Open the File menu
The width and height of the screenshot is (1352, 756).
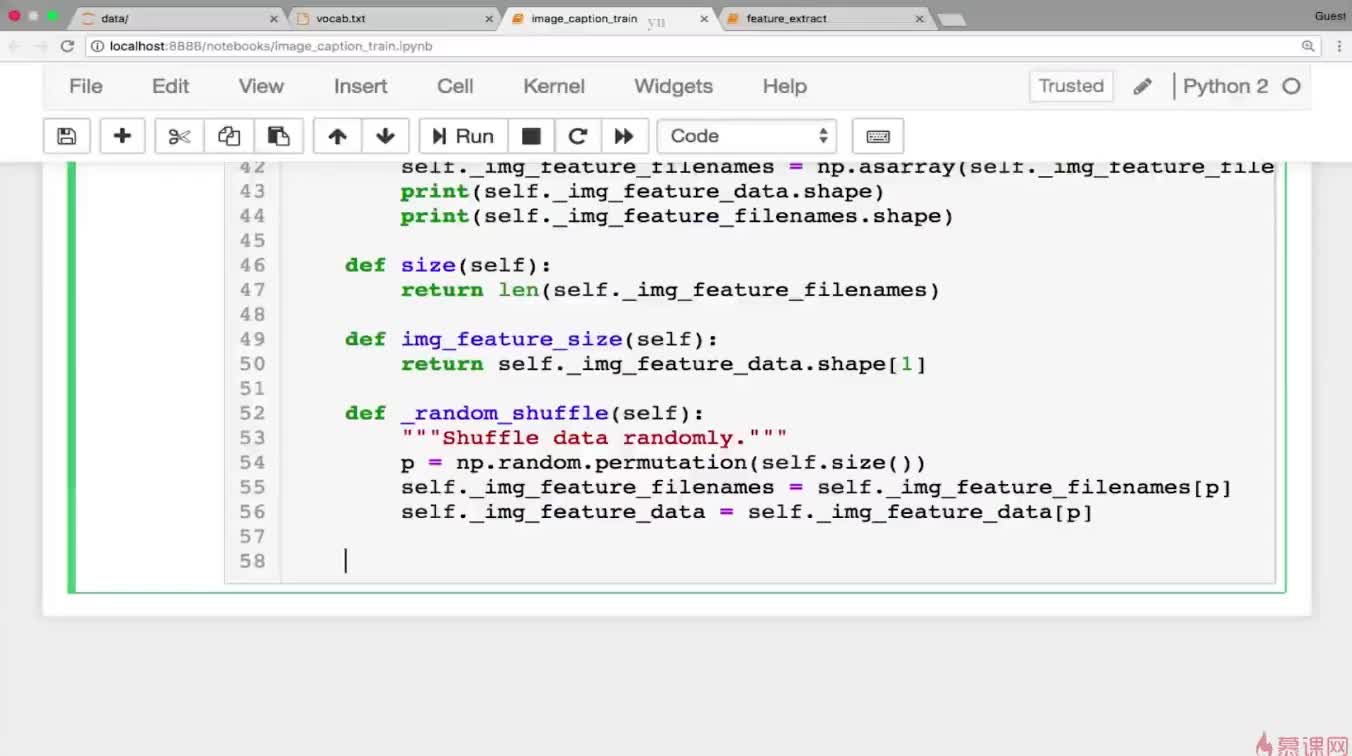(x=86, y=86)
